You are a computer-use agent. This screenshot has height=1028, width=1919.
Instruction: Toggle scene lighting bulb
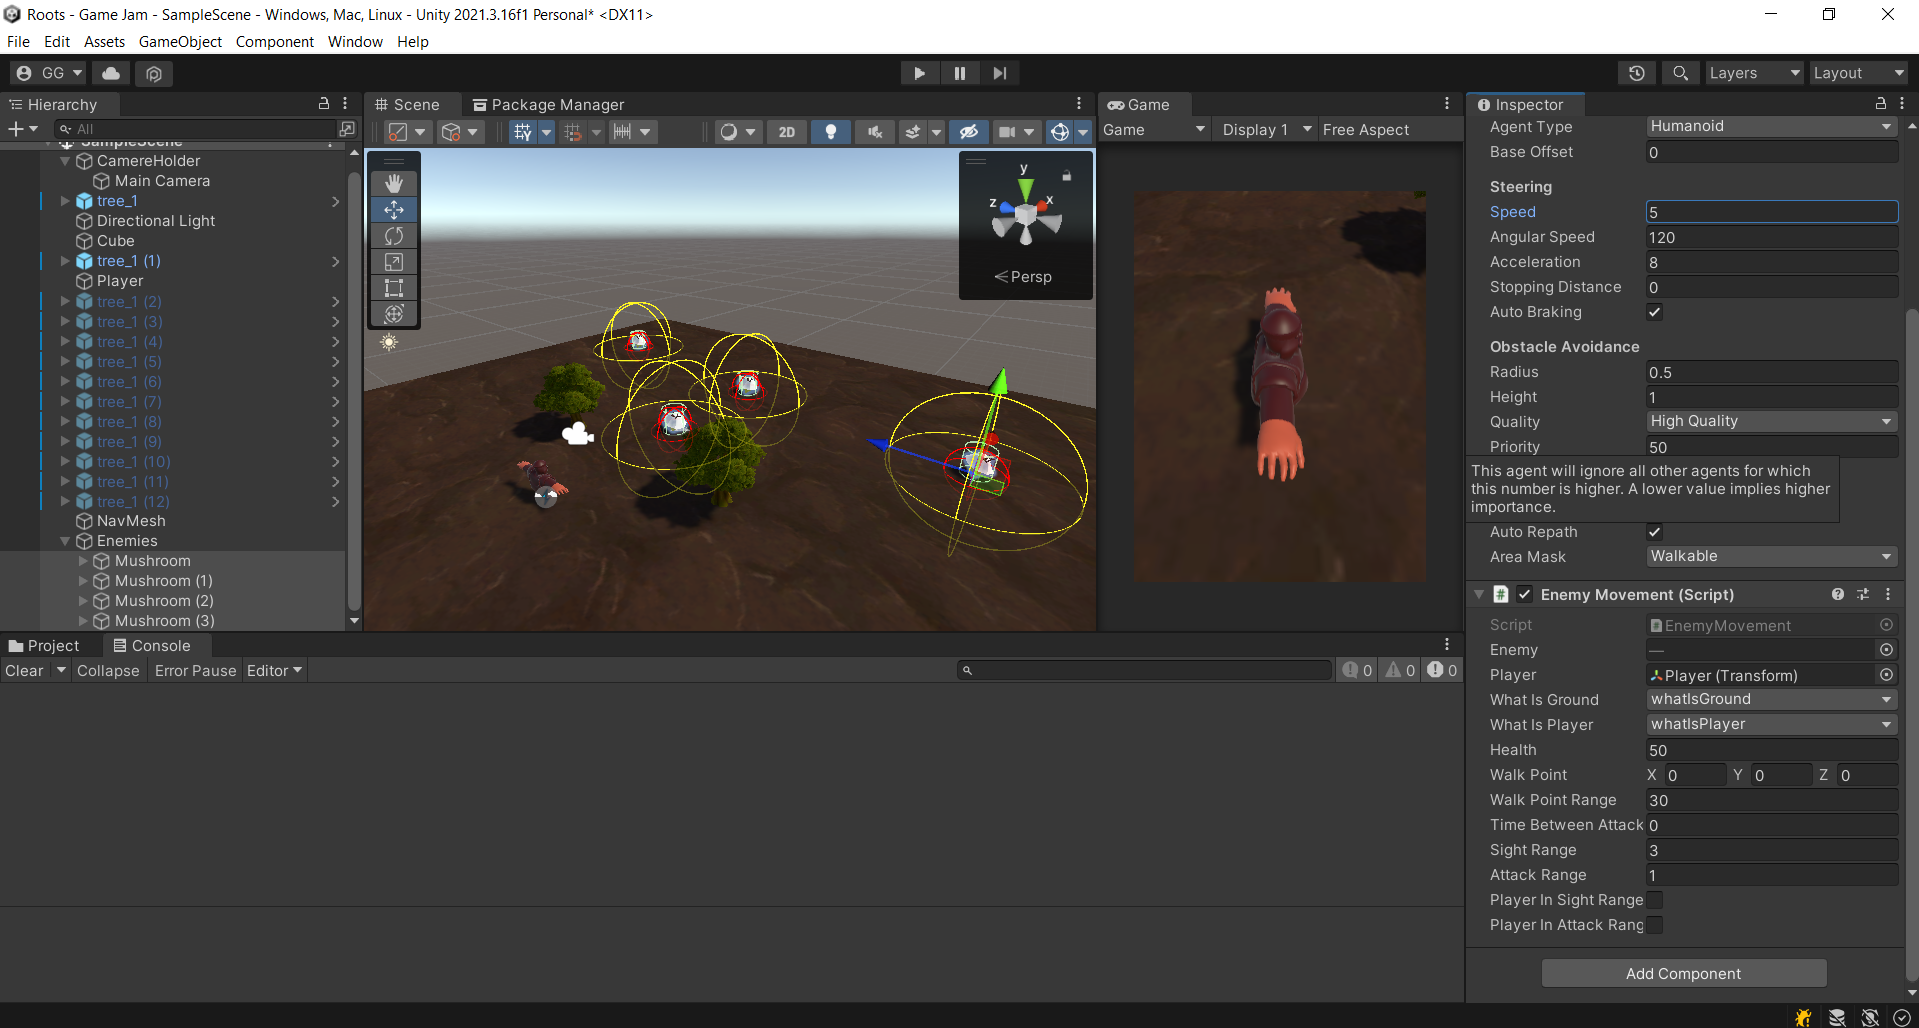pos(831,132)
